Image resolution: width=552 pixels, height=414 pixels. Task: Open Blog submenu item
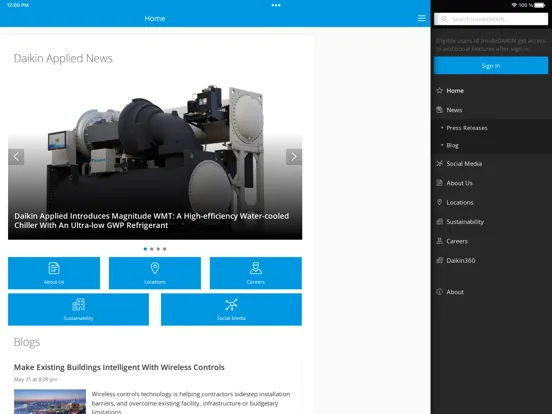[x=452, y=145]
